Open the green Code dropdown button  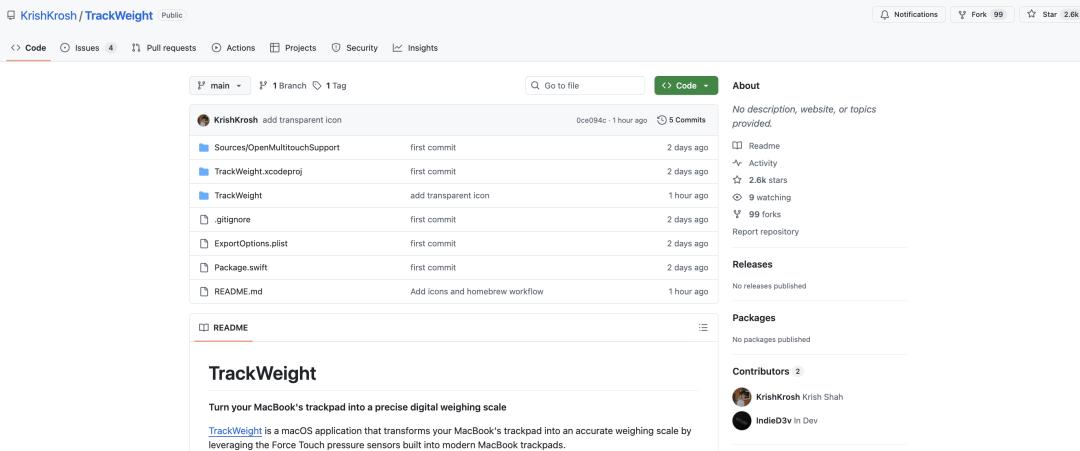pyautogui.click(x=686, y=85)
